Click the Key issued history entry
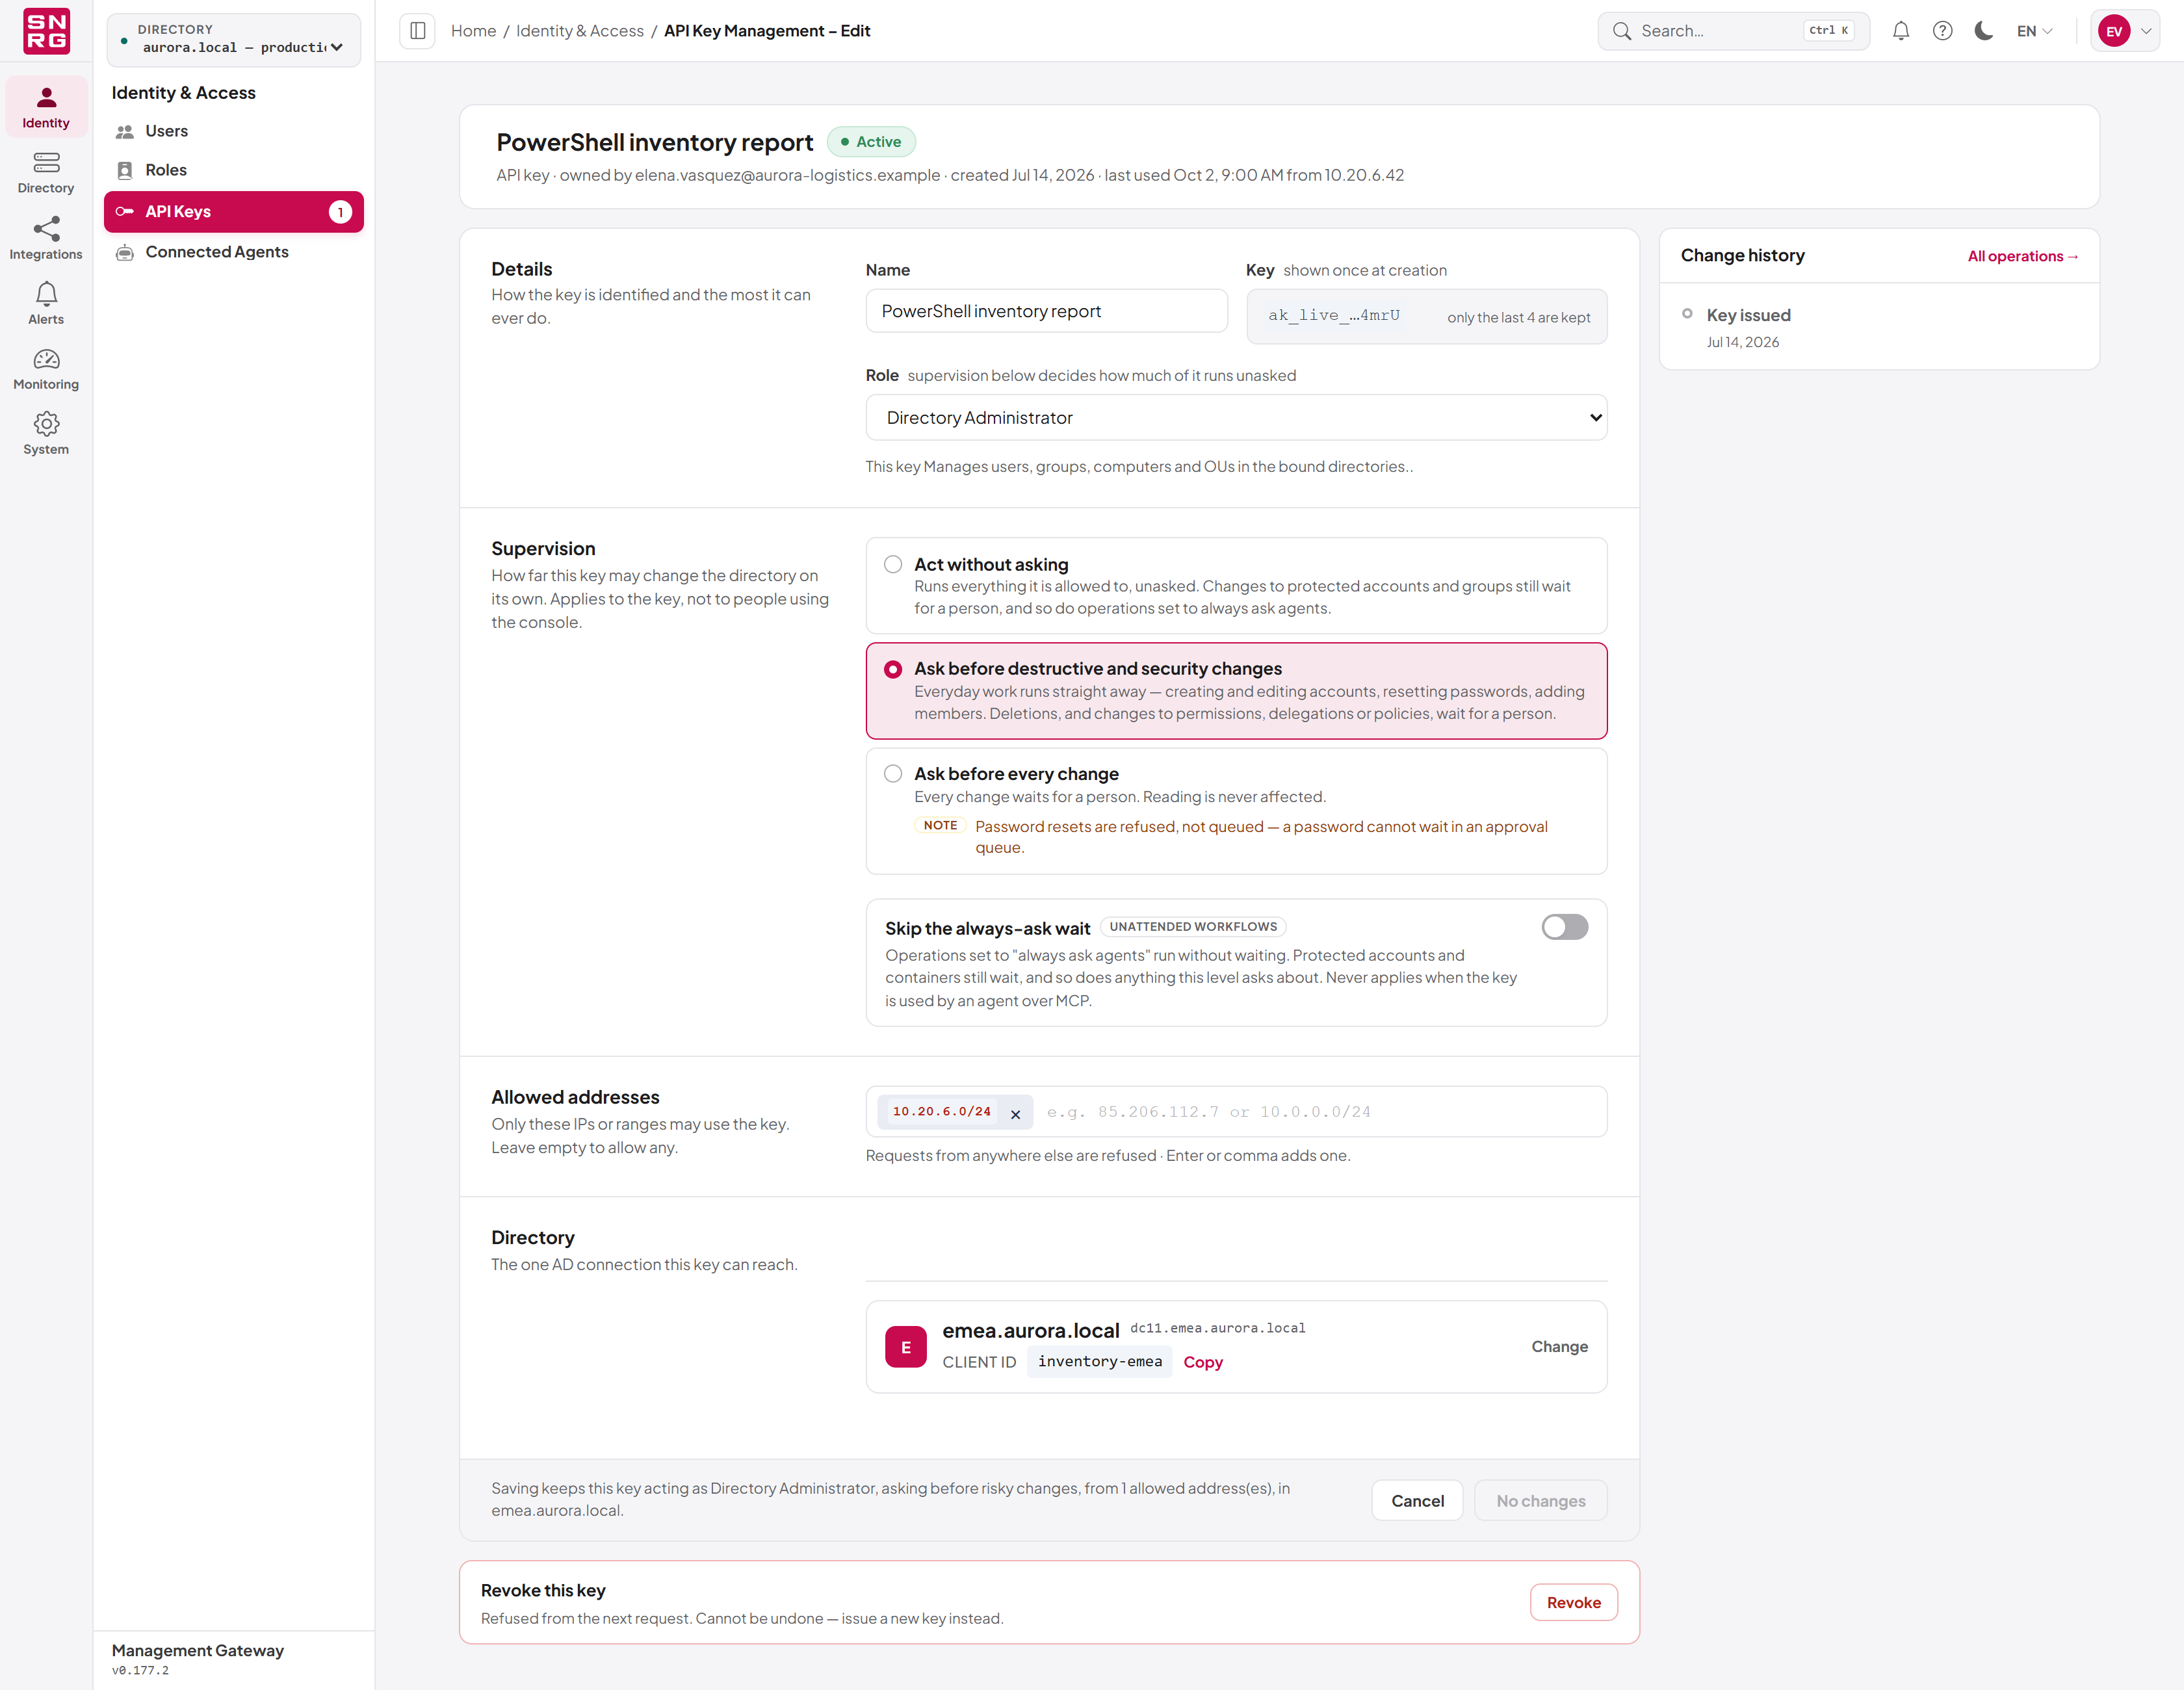This screenshot has height=1690, width=2184. point(1748,315)
